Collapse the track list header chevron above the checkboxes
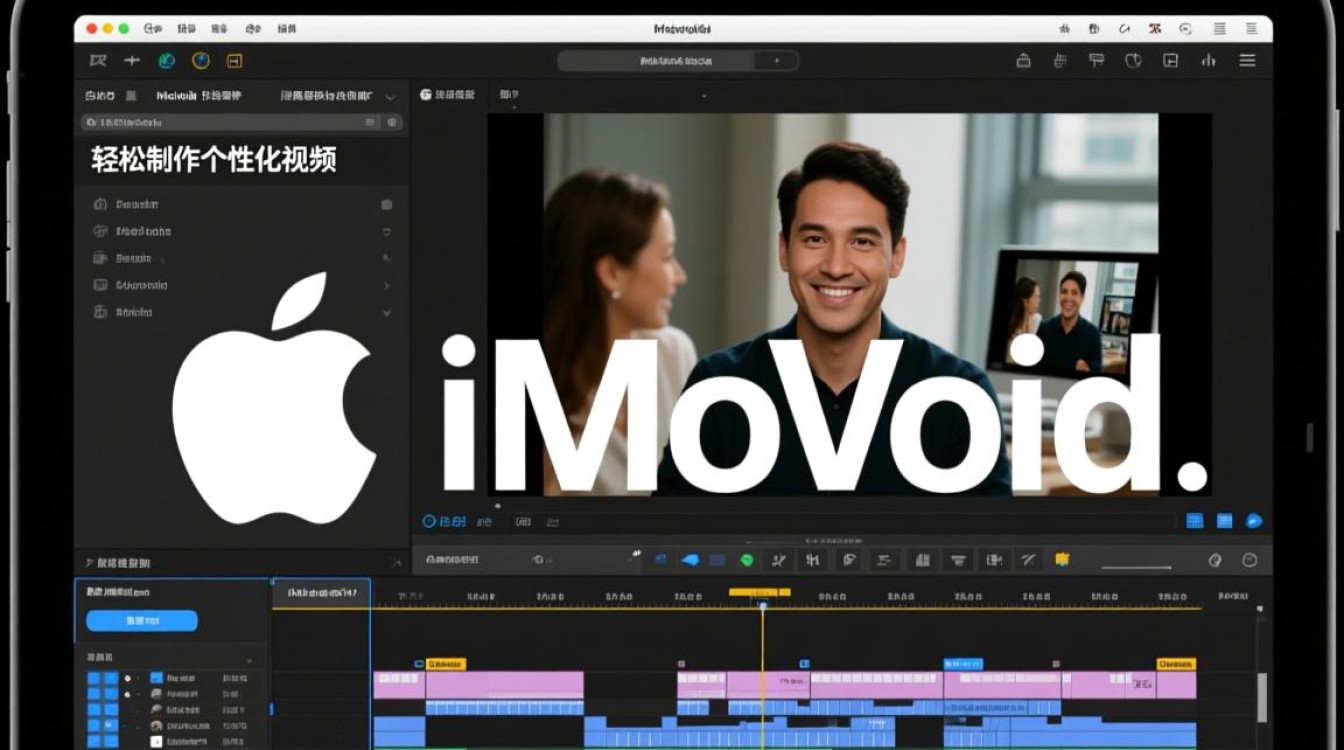The width and height of the screenshot is (1344, 750). [x=249, y=659]
